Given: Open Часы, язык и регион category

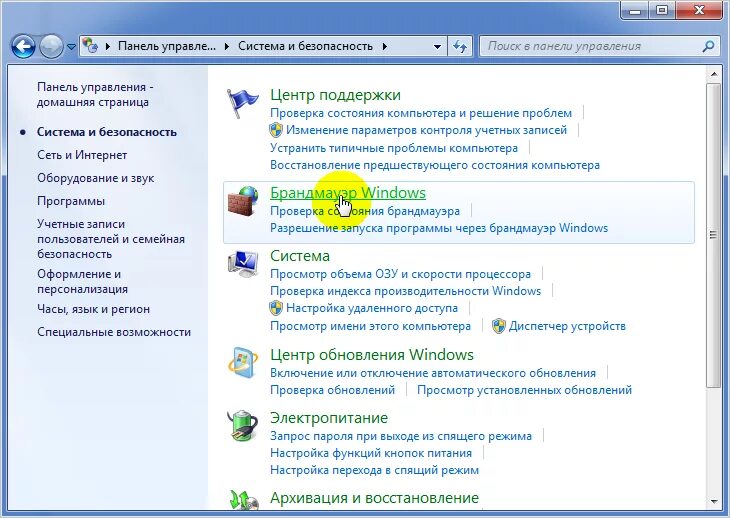Looking at the screenshot, I should pyautogui.click(x=93, y=309).
